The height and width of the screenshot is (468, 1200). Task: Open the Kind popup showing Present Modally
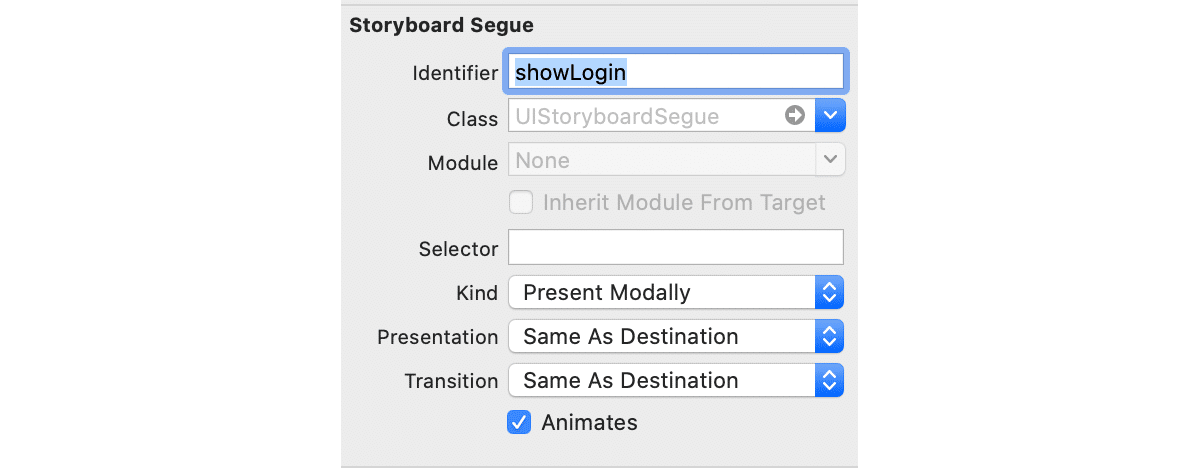coord(676,293)
